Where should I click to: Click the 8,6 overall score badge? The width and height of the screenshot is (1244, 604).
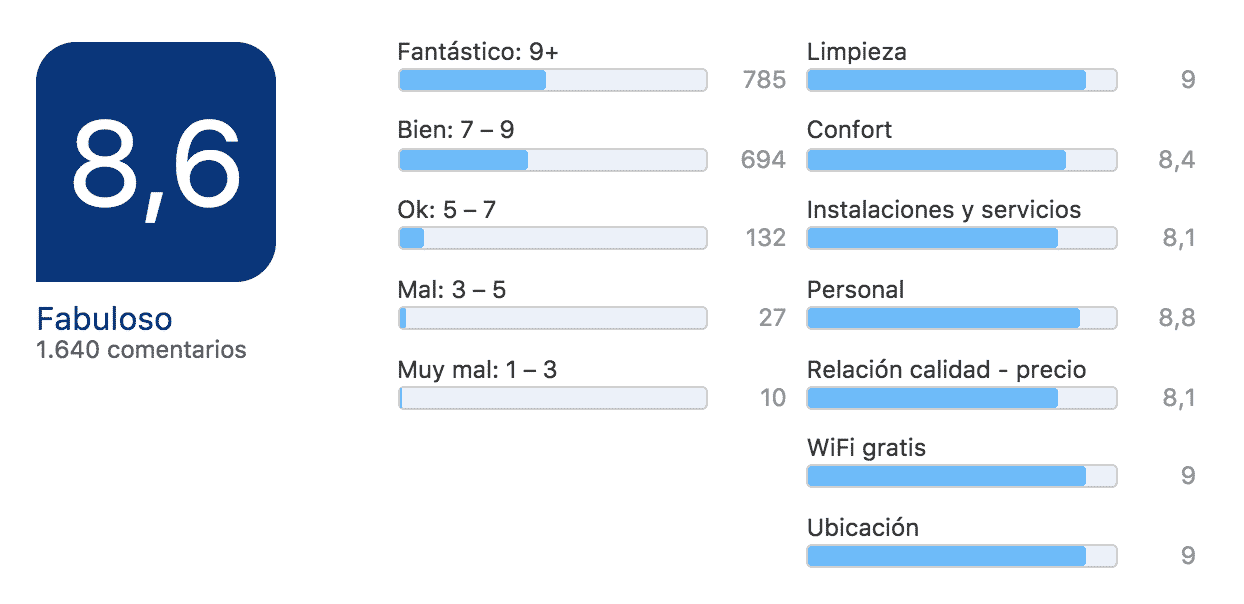click(x=155, y=162)
